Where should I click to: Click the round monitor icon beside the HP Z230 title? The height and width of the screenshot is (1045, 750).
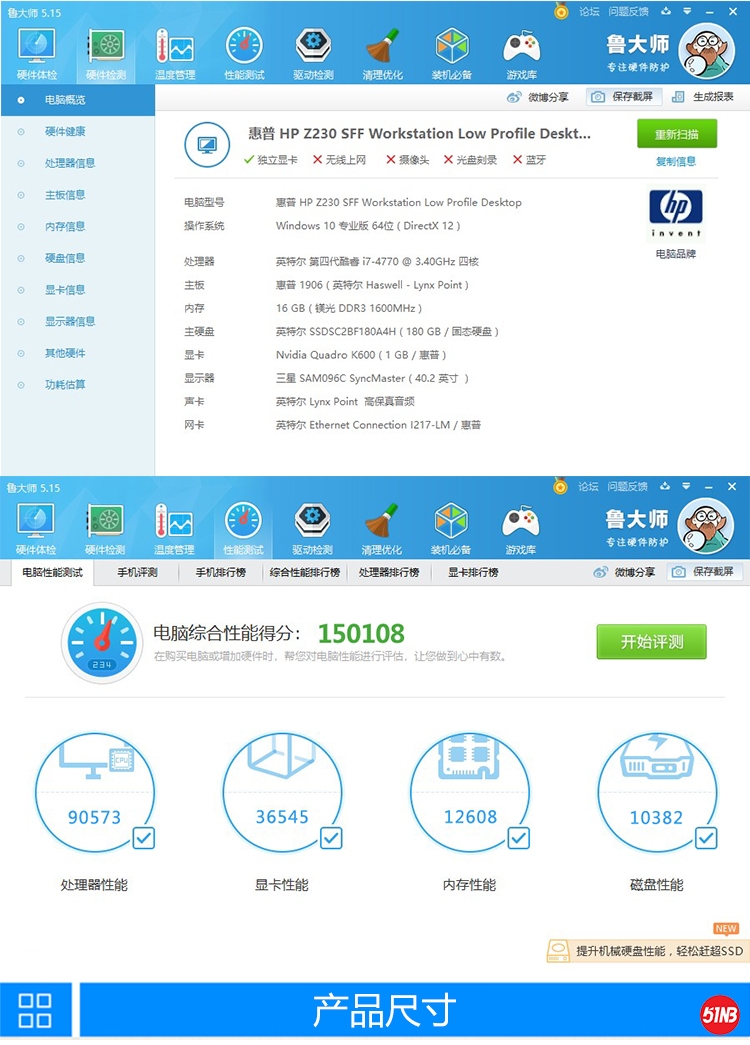pyautogui.click(x=207, y=145)
